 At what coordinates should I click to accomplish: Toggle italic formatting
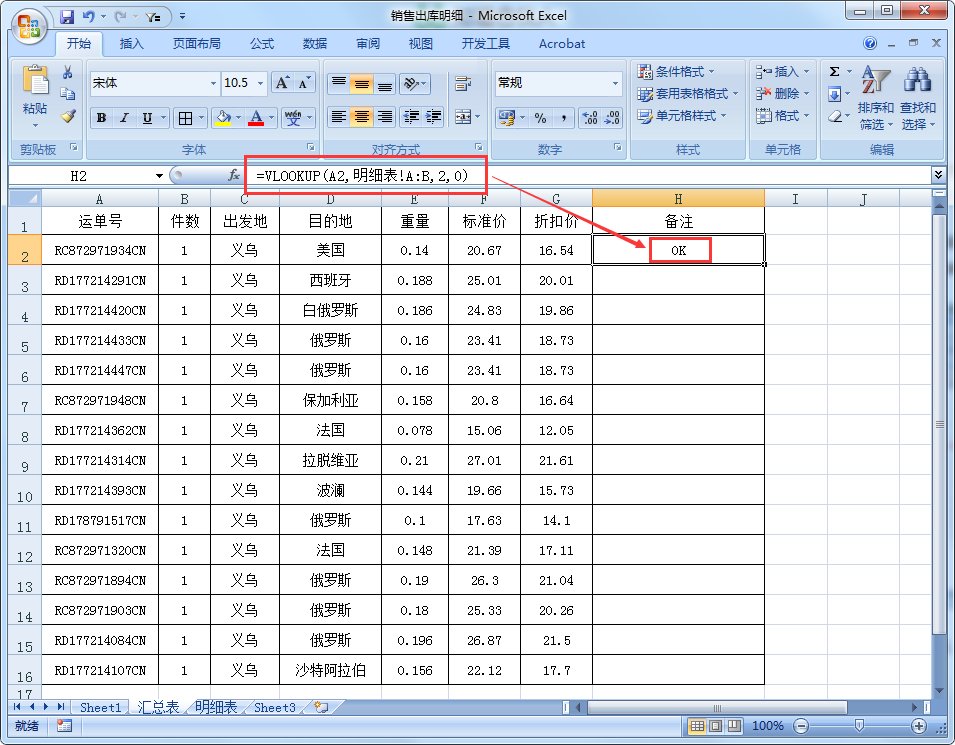(123, 118)
